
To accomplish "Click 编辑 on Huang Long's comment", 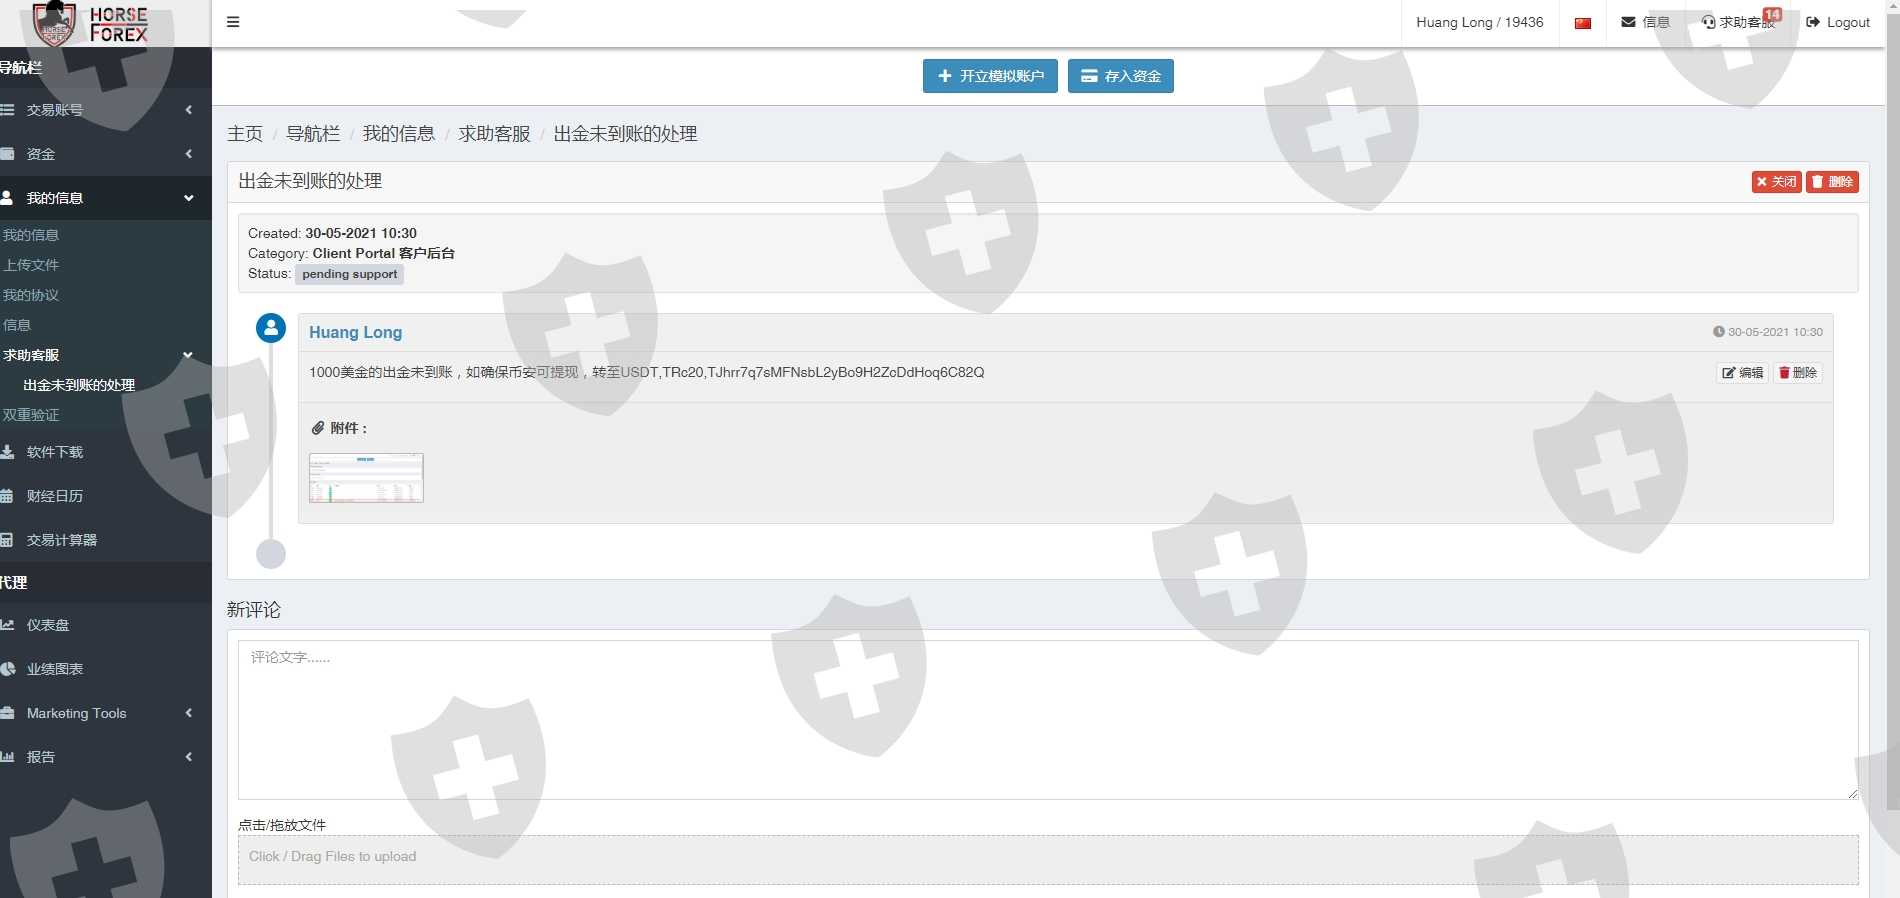I will (x=1743, y=373).
